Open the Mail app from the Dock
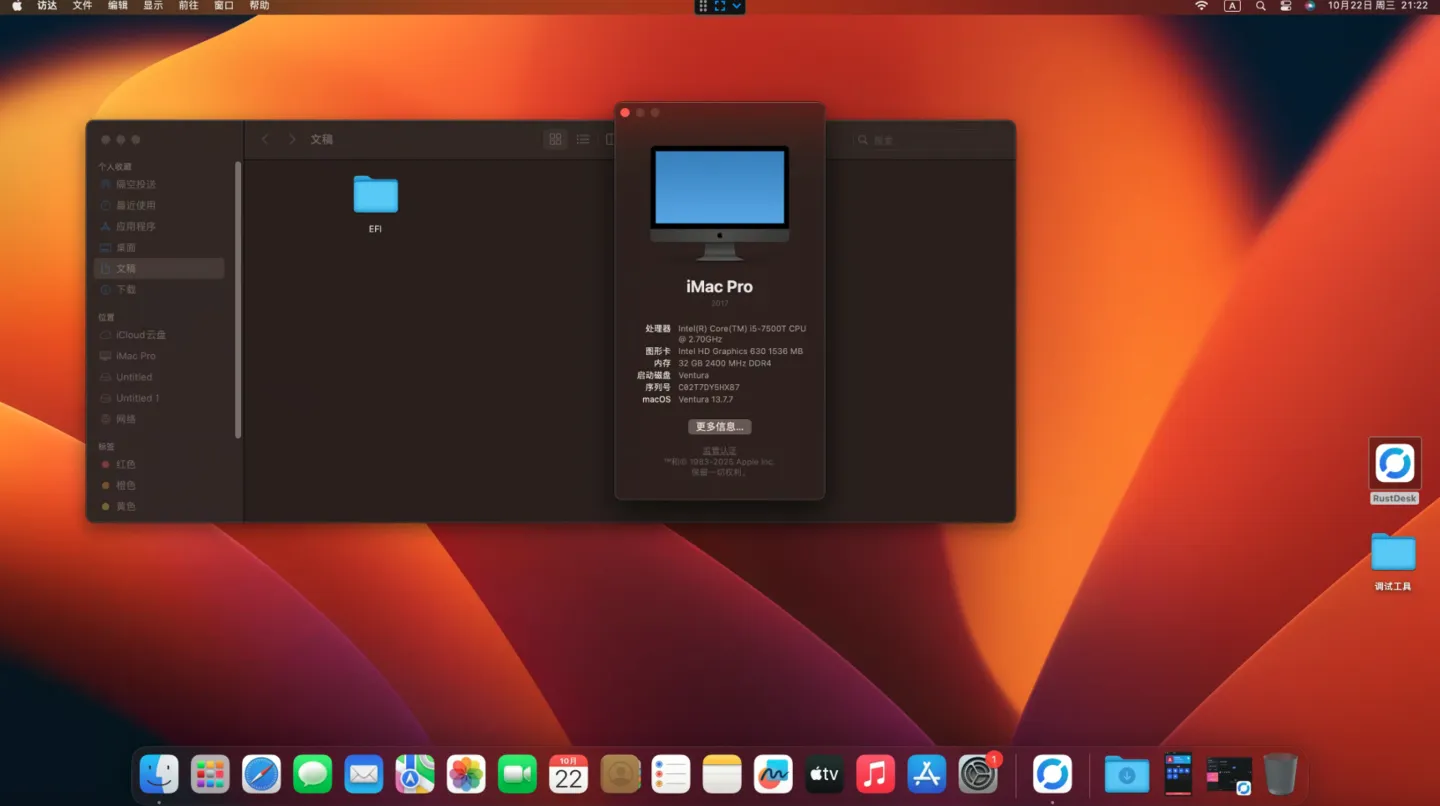Viewport: 1440px width, 806px height. pyautogui.click(x=363, y=773)
